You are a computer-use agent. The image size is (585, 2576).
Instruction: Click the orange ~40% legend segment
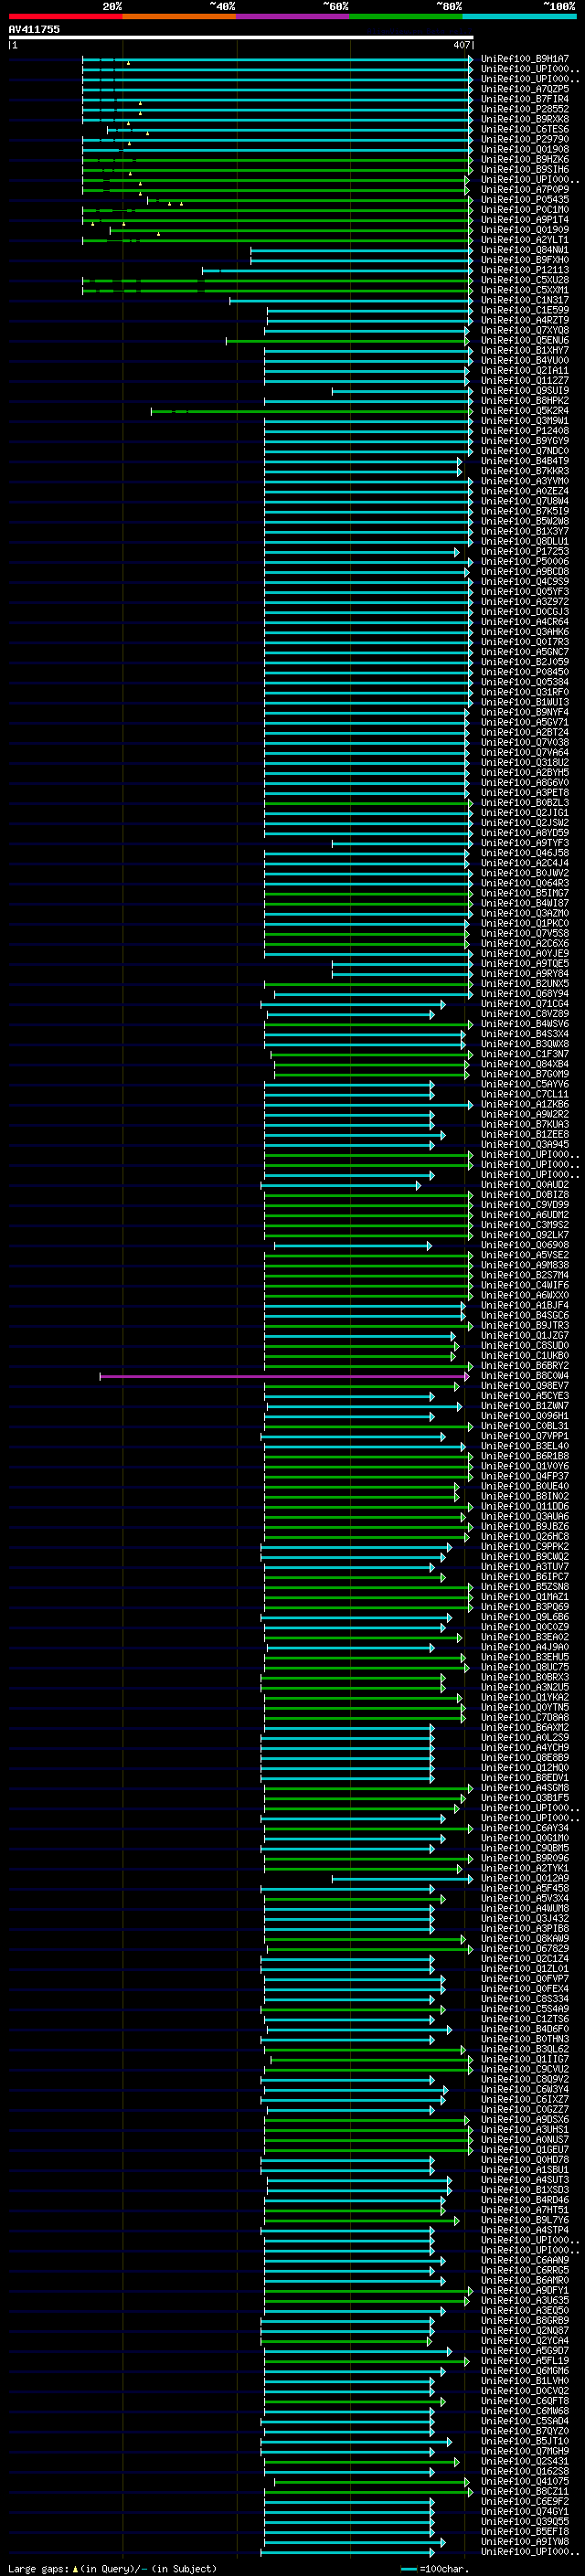(x=179, y=16)
